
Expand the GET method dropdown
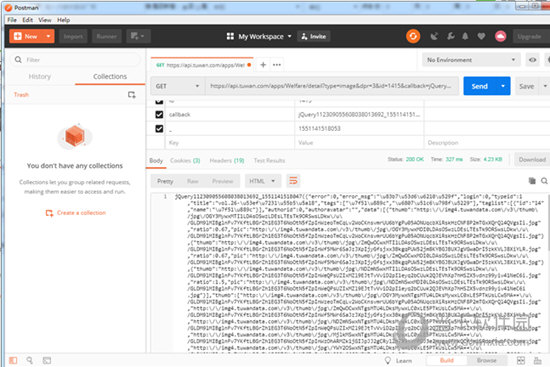(x=177, y=86)
